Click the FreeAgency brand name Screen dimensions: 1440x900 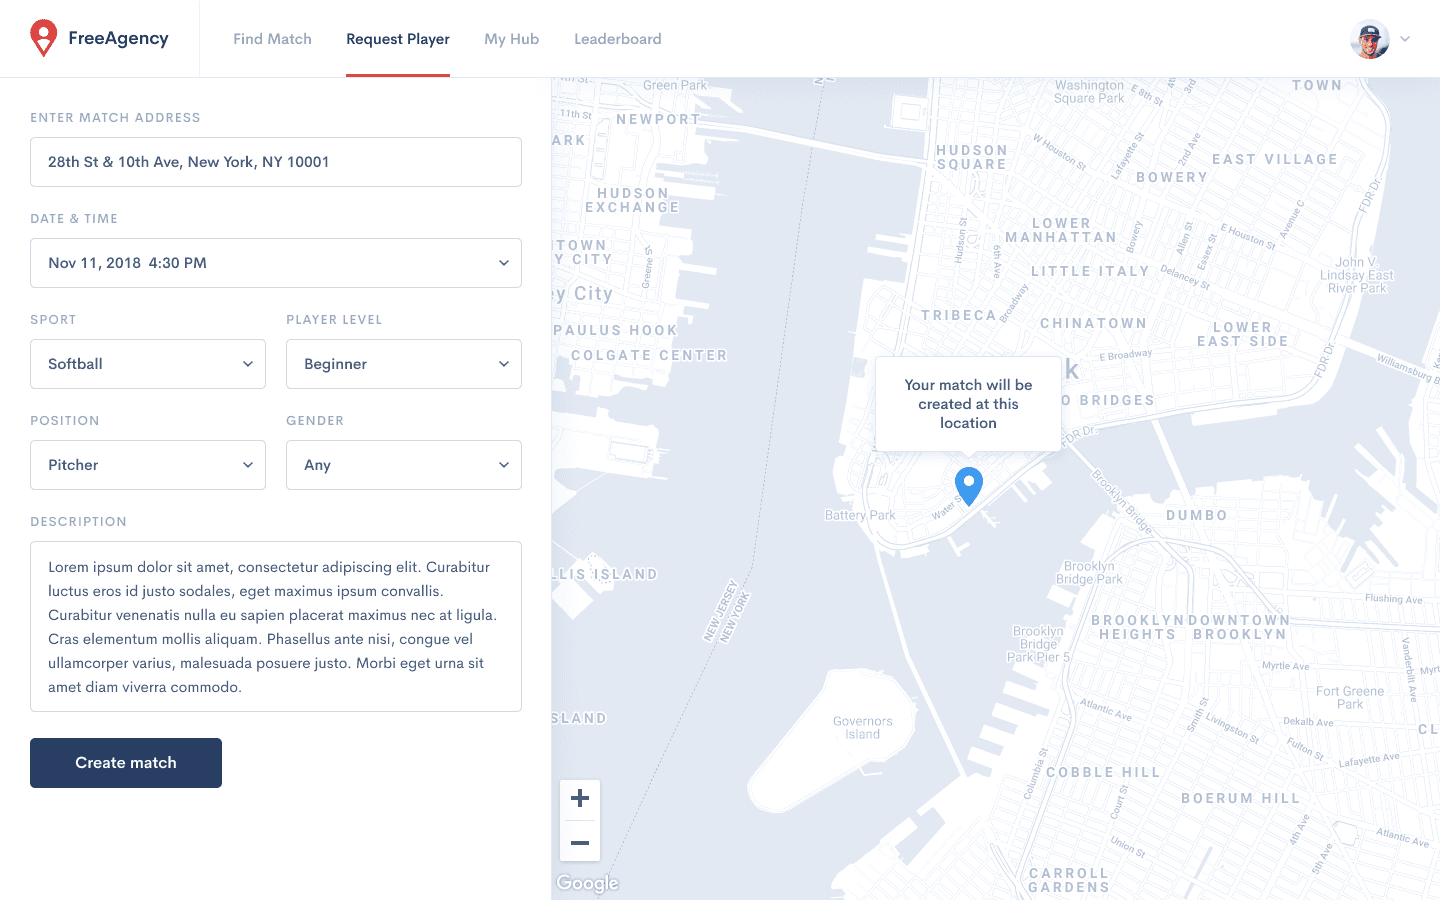pos(118,38)
